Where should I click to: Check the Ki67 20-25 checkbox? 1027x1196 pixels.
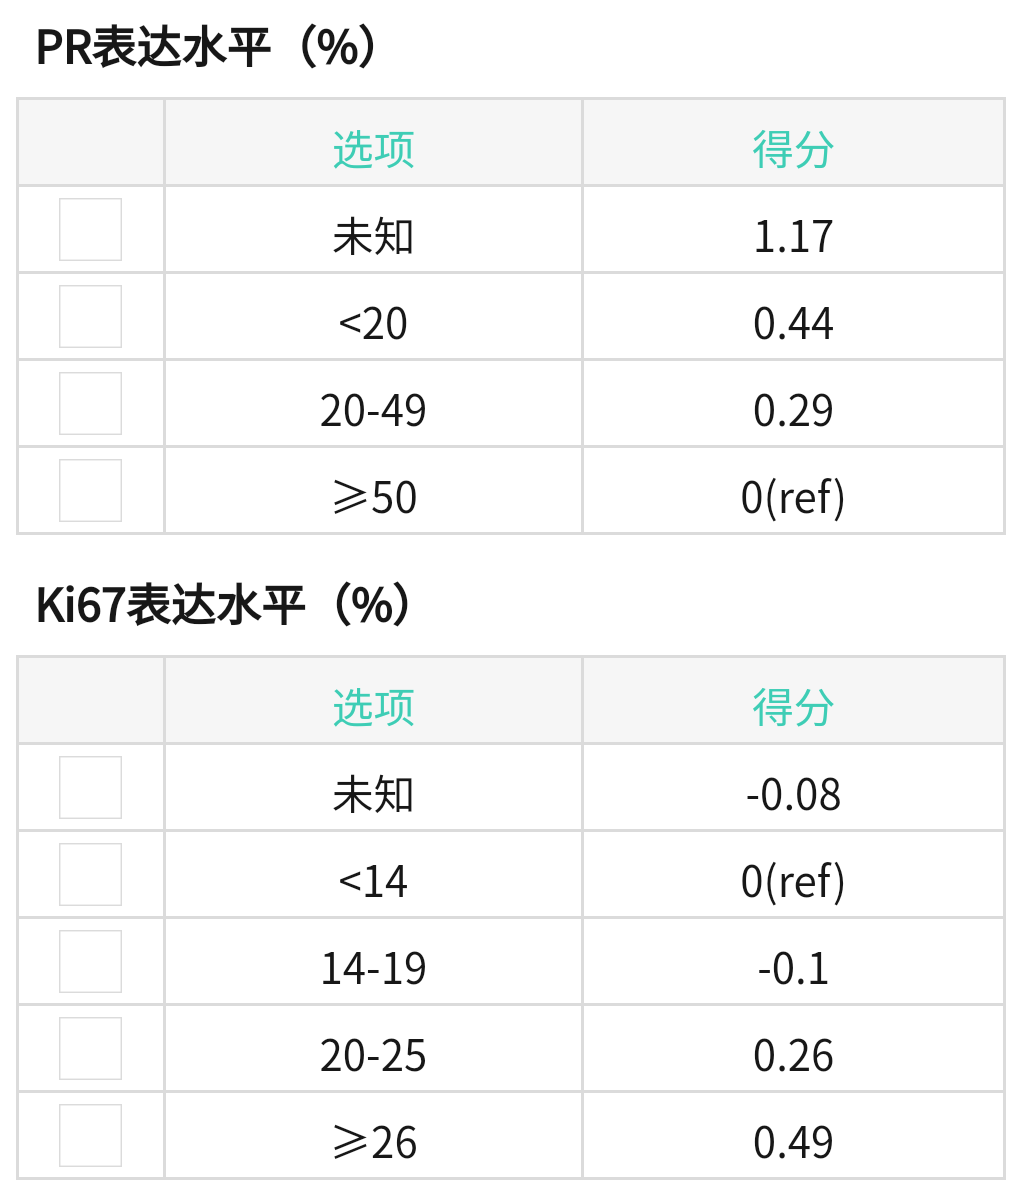[90, 1048]
